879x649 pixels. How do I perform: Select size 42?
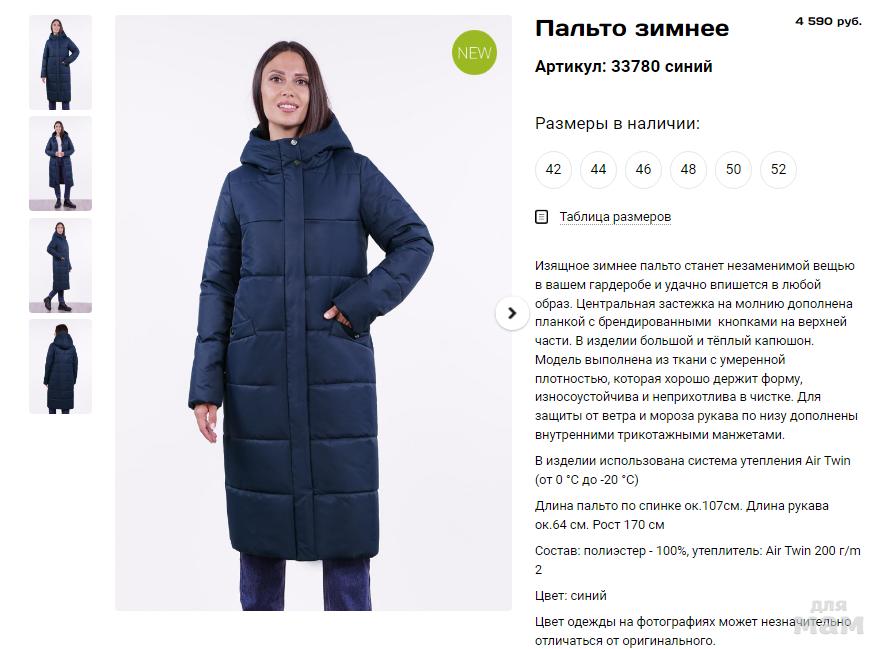[x=553, y=169]
